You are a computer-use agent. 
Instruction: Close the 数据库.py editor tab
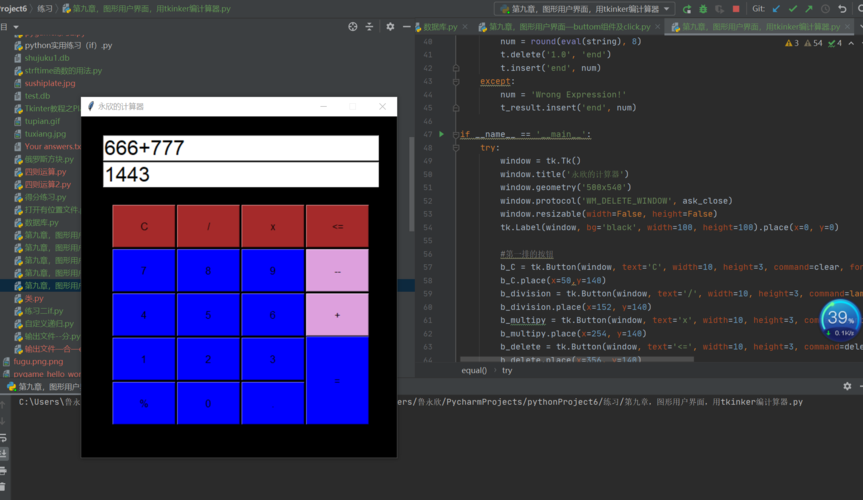465,26
